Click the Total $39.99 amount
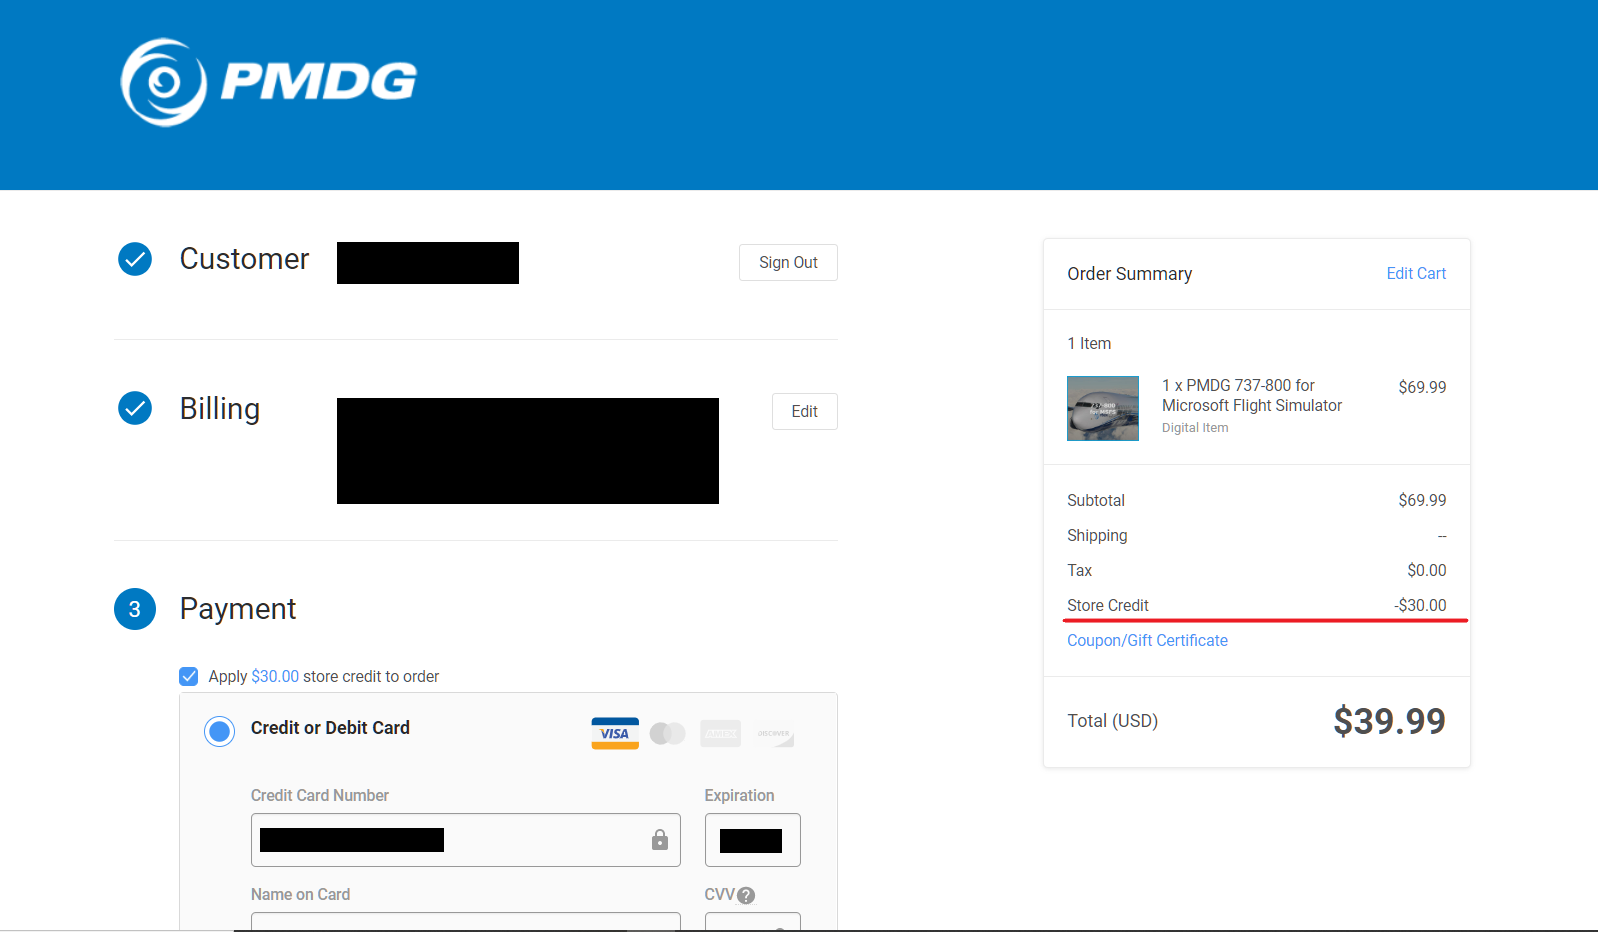The image size is (1598, 932). (x=1389, y=721)
